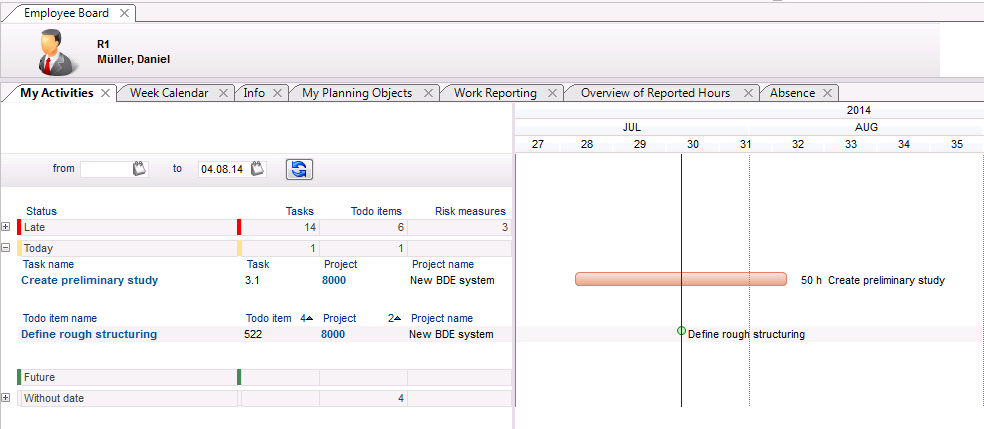Click the AUG month header in timeline
This screenshot has width=984, height=429.
(866, 127)
